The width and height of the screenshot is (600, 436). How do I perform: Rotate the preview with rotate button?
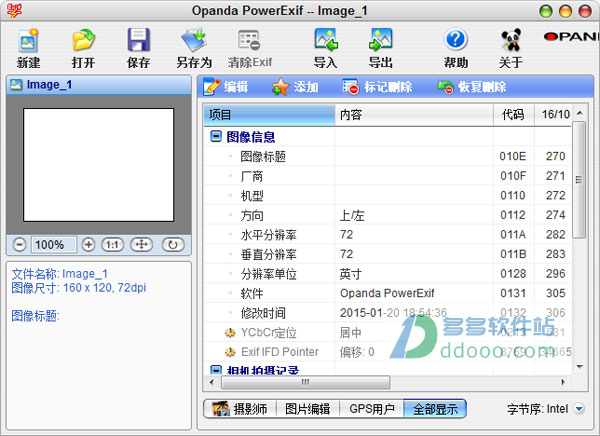point(173,244)
